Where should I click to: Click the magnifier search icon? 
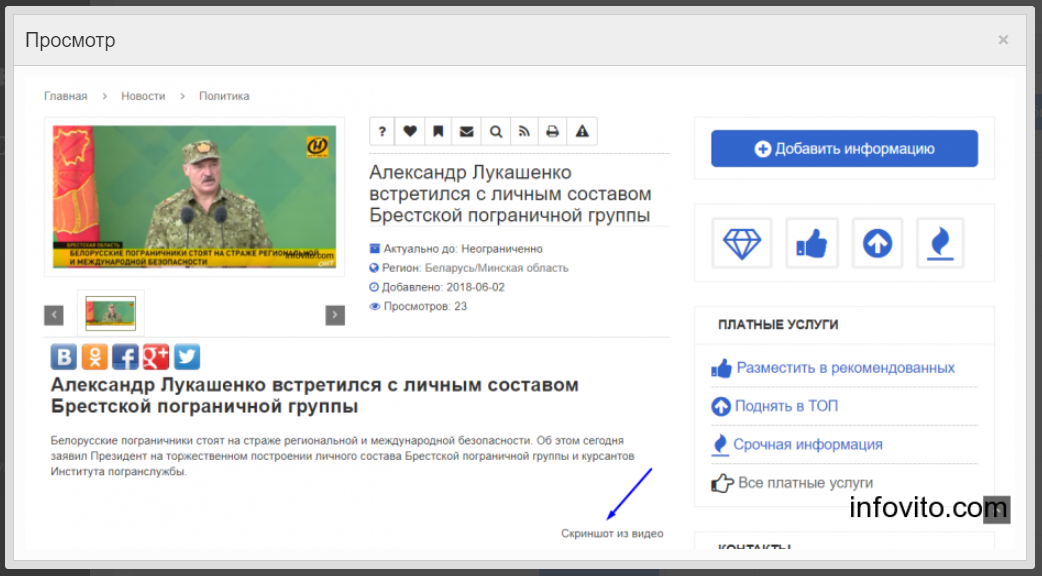(496, 132)
